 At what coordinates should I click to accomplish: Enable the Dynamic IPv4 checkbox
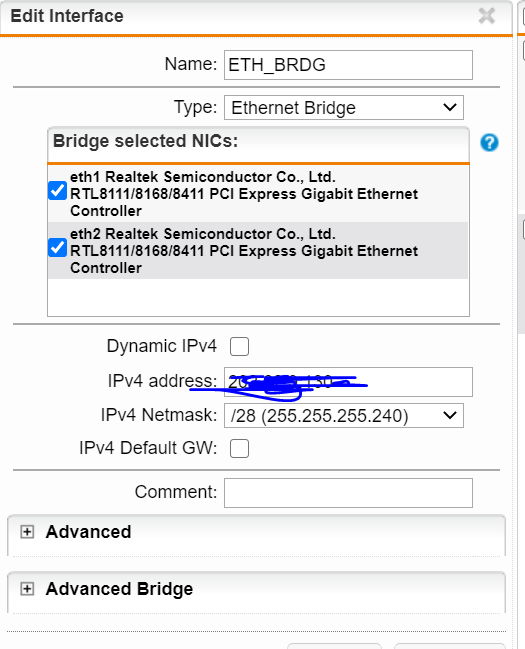pos(239,346)
